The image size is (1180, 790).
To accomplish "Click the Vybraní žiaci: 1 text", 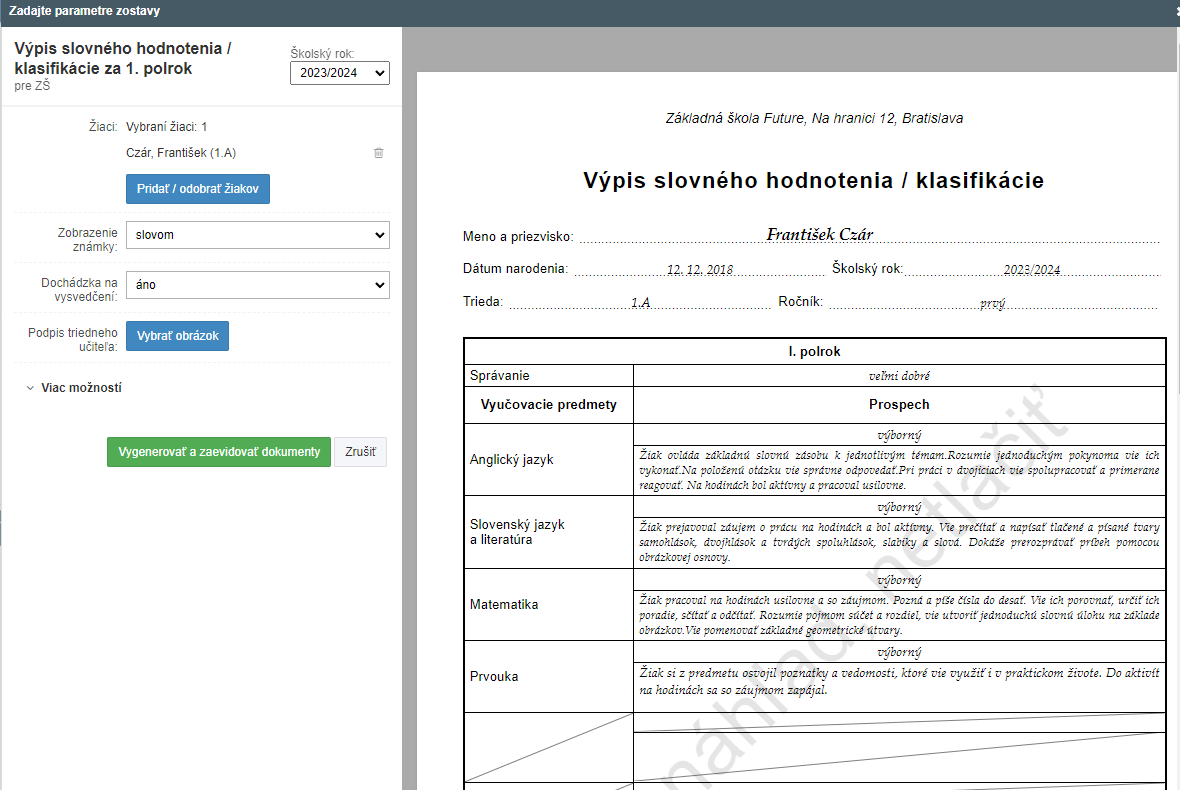I will coord(166,126).
